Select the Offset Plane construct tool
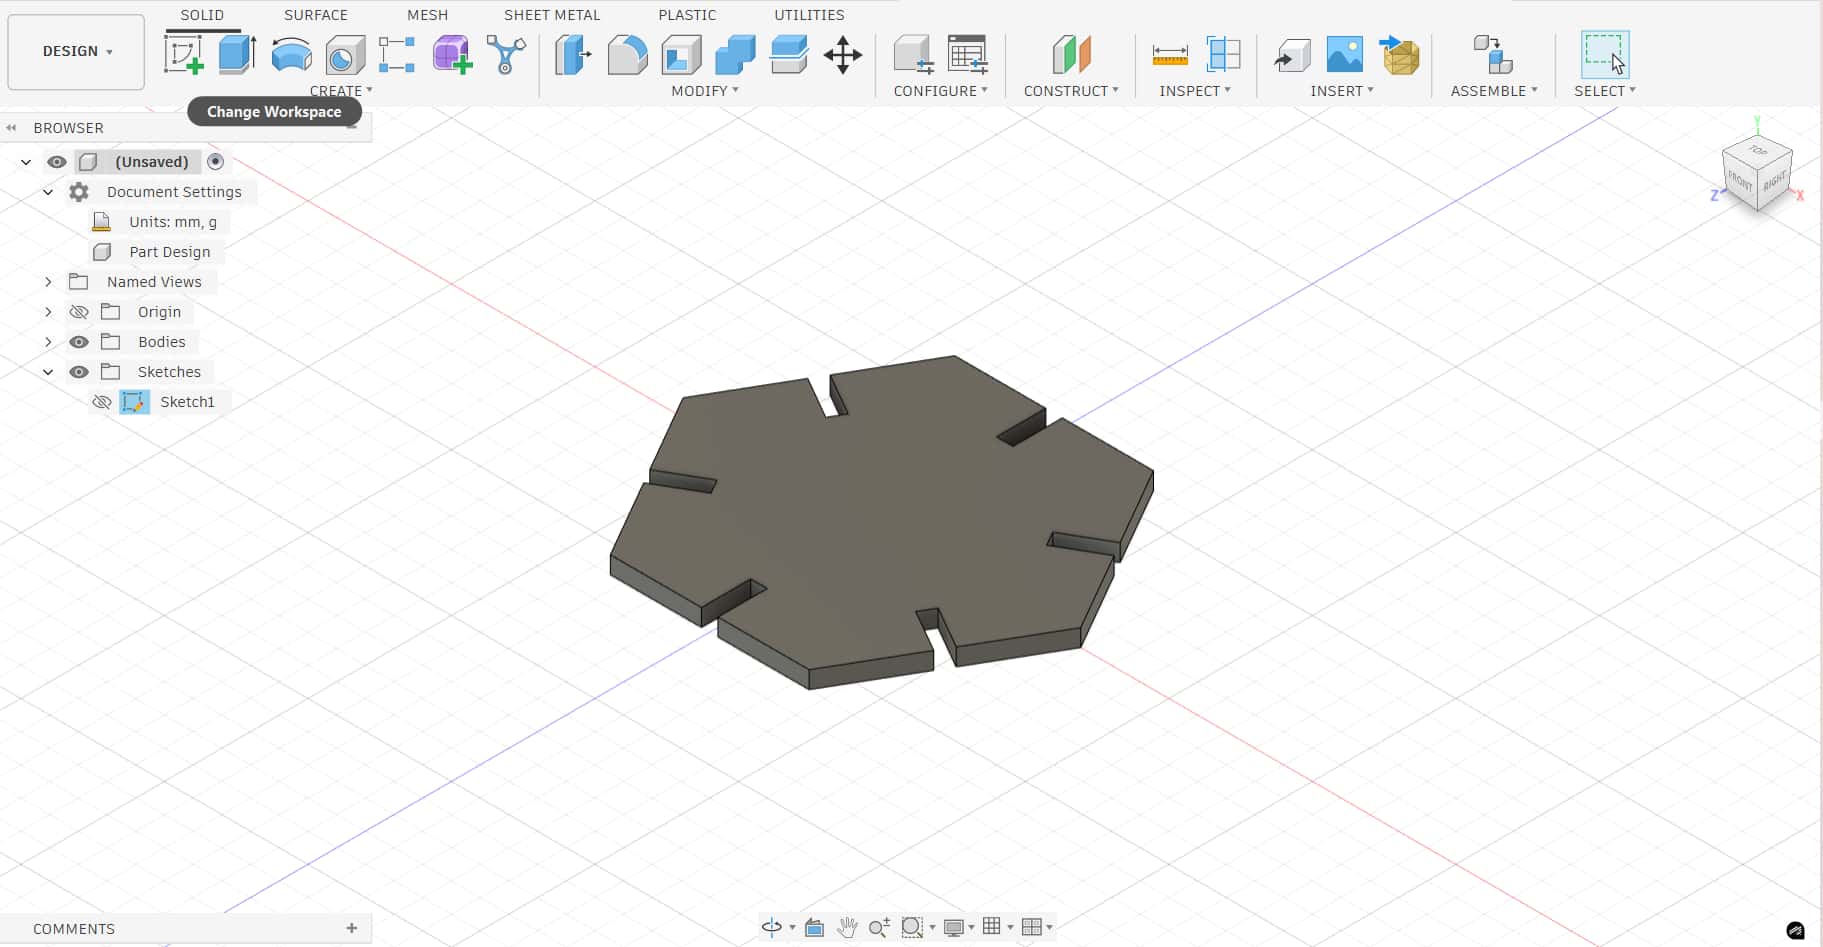Image resolution: width=1823 pixels, height=947 pixels. pos(1071,54)
